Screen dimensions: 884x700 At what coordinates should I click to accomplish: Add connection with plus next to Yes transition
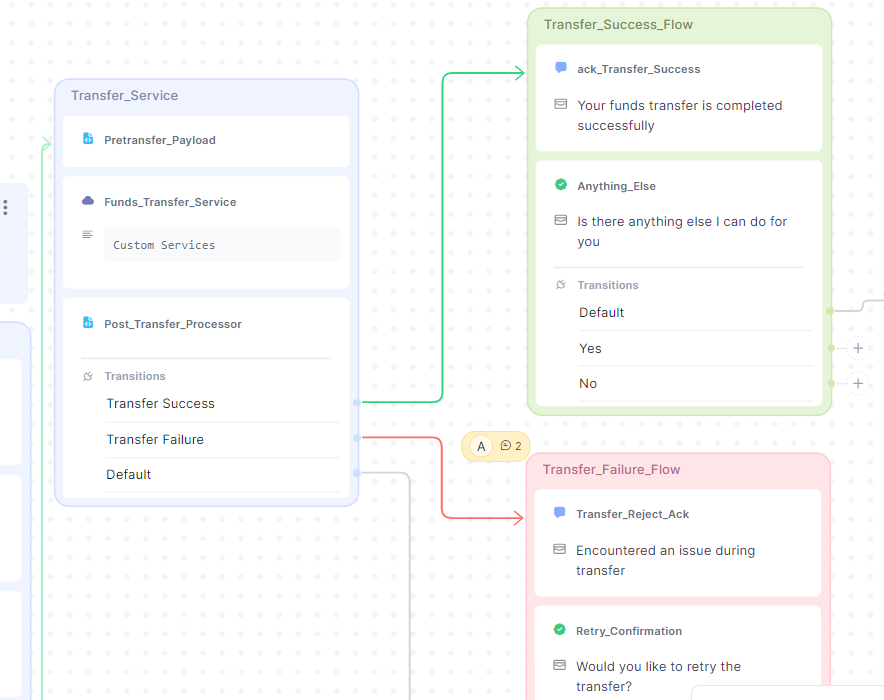click(x=857, y=348)
